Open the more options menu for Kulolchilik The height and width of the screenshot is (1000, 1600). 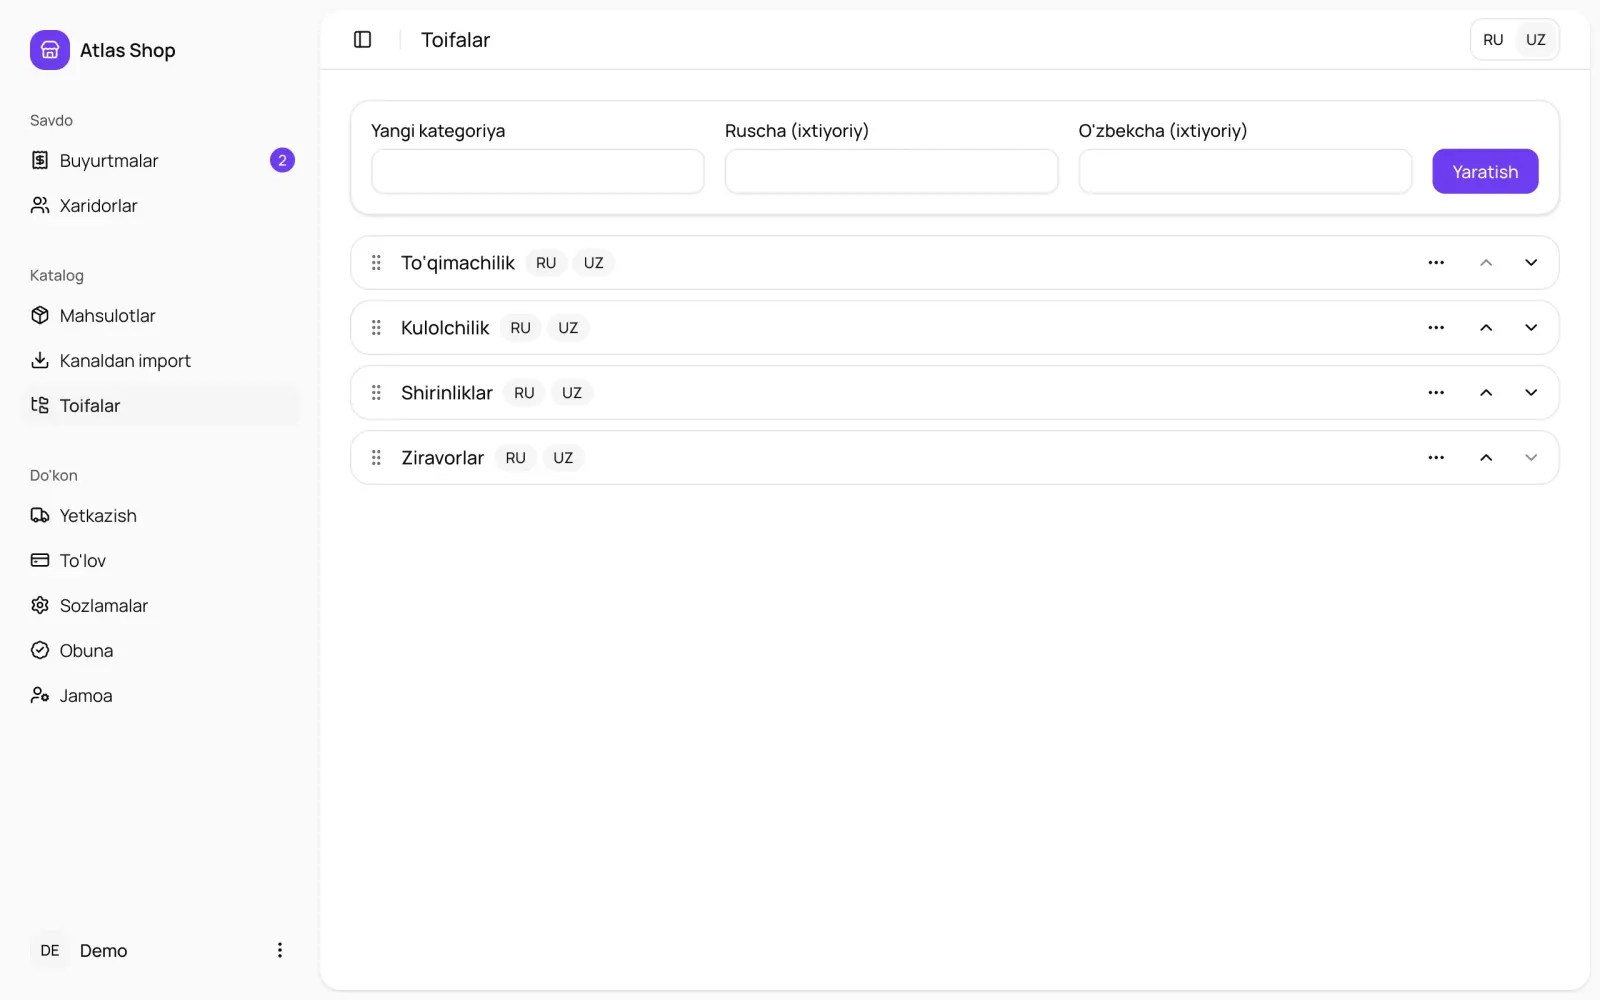coord(1436,328)
